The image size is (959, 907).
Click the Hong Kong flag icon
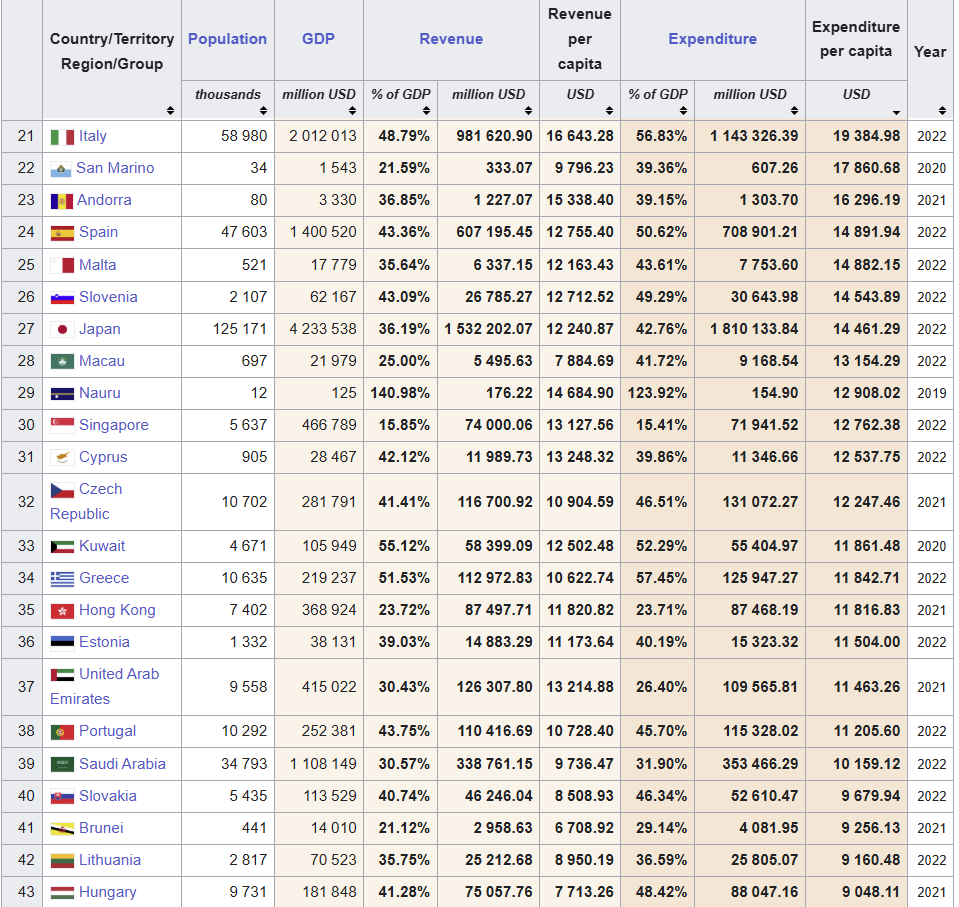(x=62, y=610)
